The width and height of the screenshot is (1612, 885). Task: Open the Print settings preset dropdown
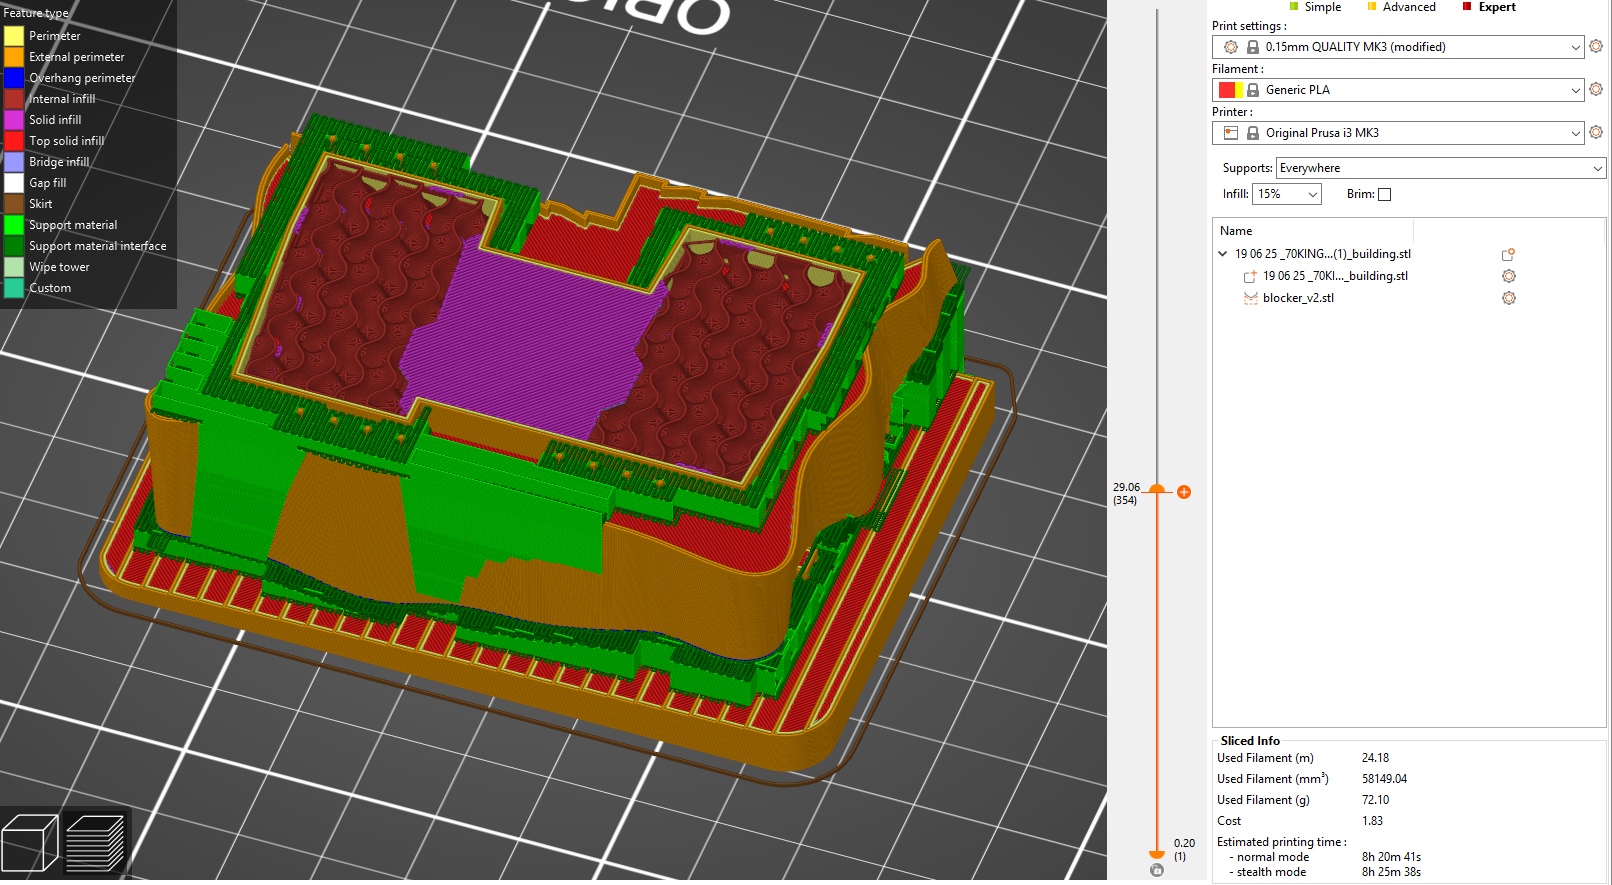(x=1575, y=47)
